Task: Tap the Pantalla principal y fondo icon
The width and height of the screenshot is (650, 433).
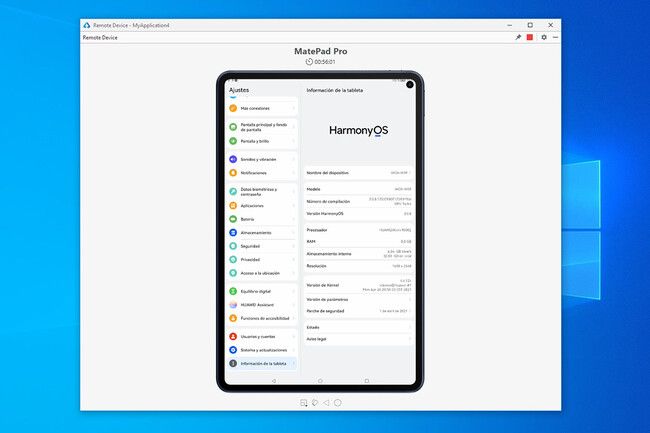Action: coord(233,127)
